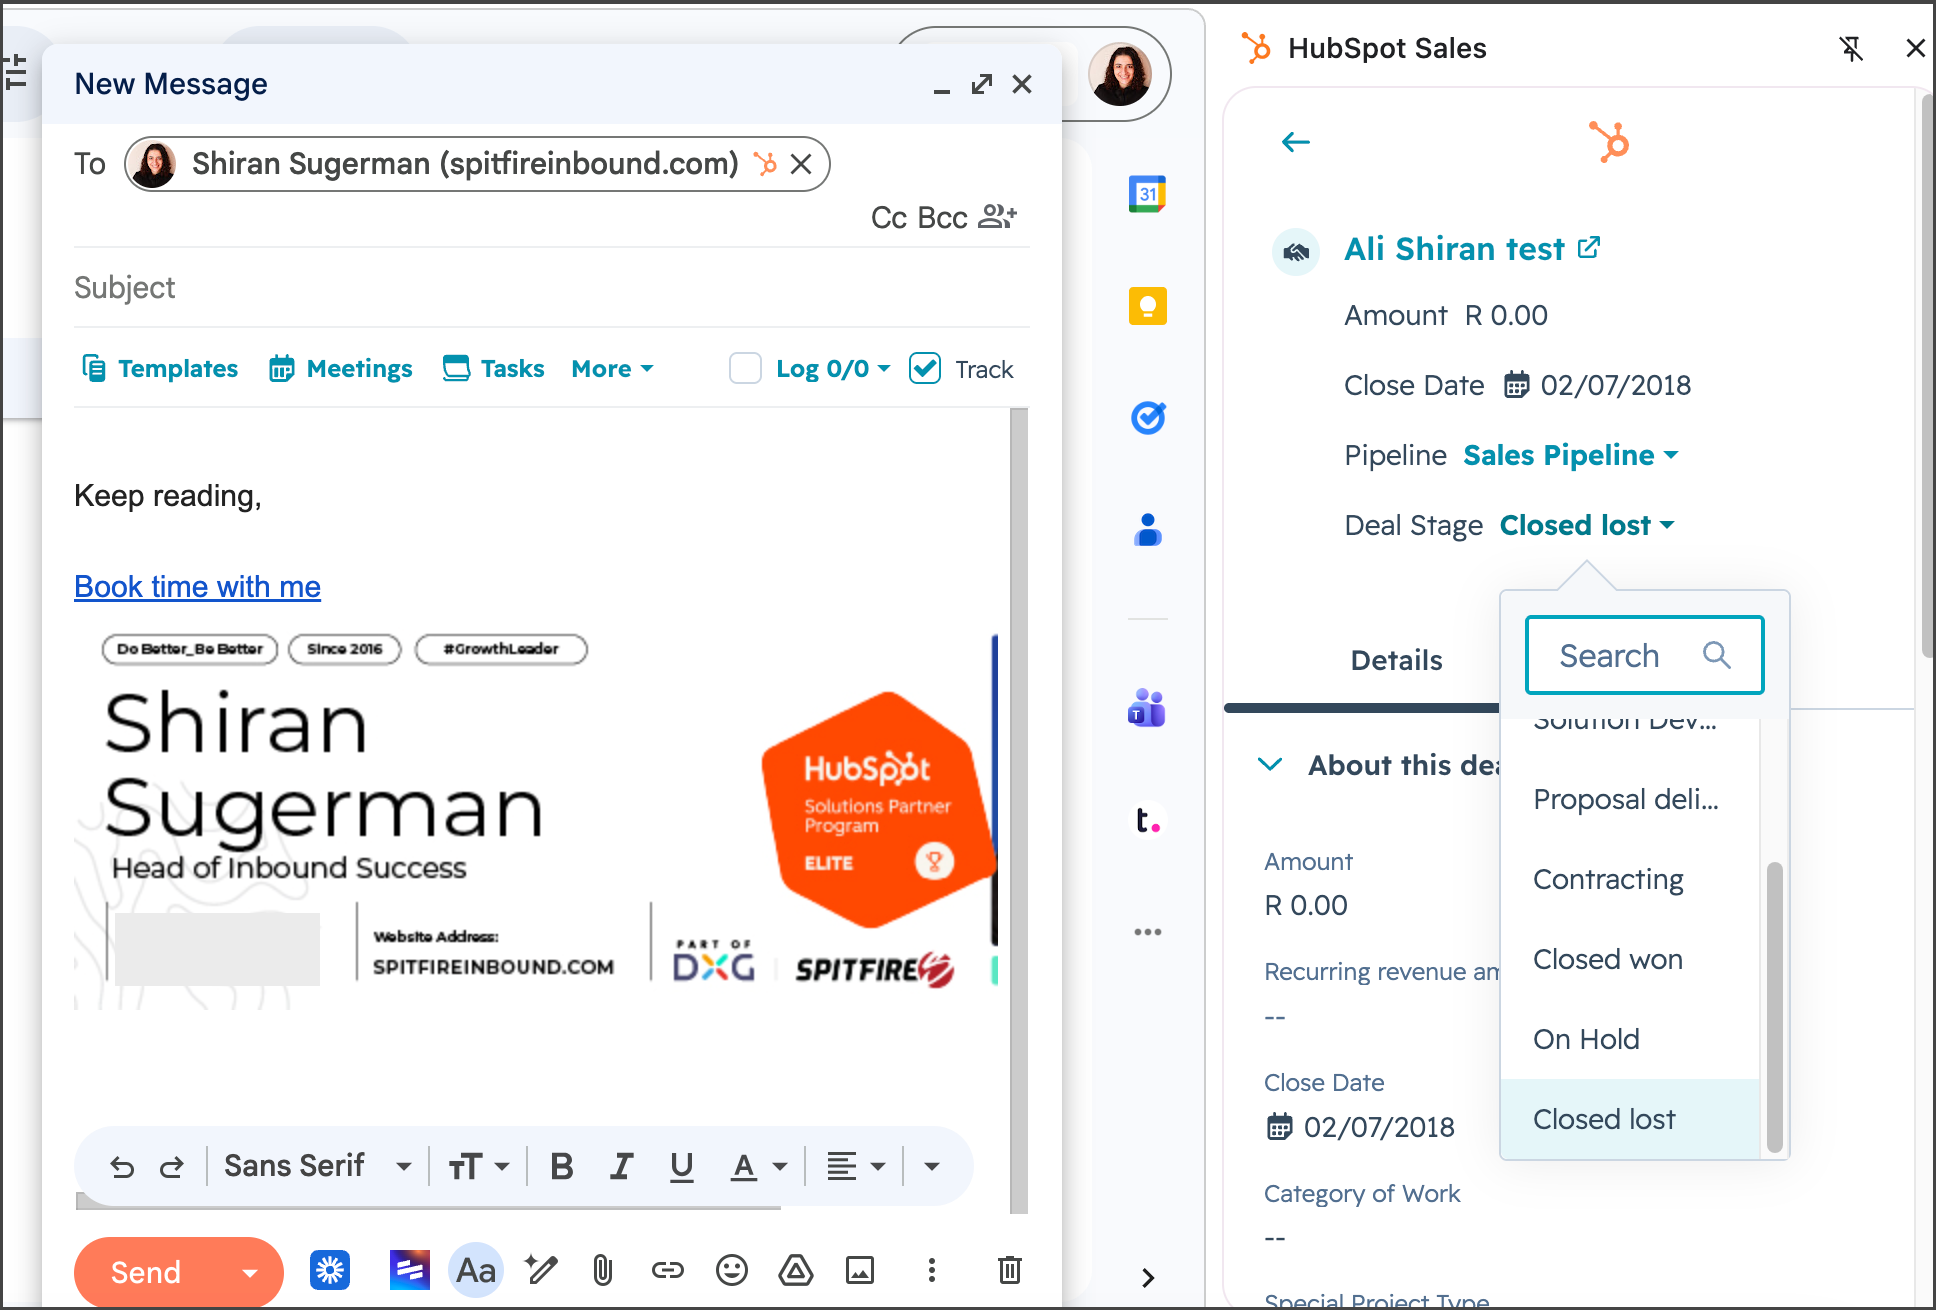
Task: Click the pen-and-sparkle icon
Action: point(541,1271)
